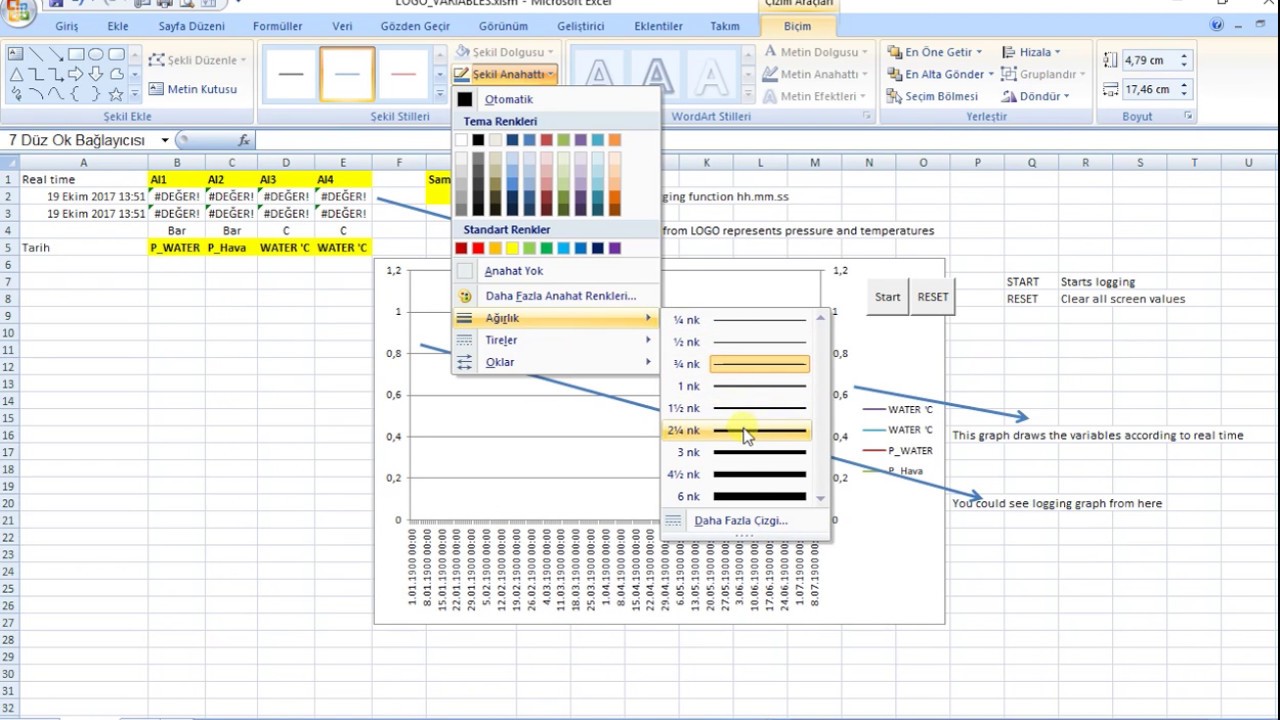
Task: Click the Excel help question mark icon
Action: 1216,26
